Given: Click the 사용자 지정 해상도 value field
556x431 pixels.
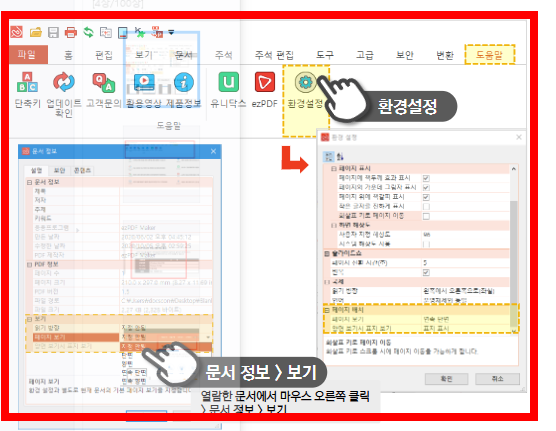Looking at the screenshot, I should click(x=466, y=234).
